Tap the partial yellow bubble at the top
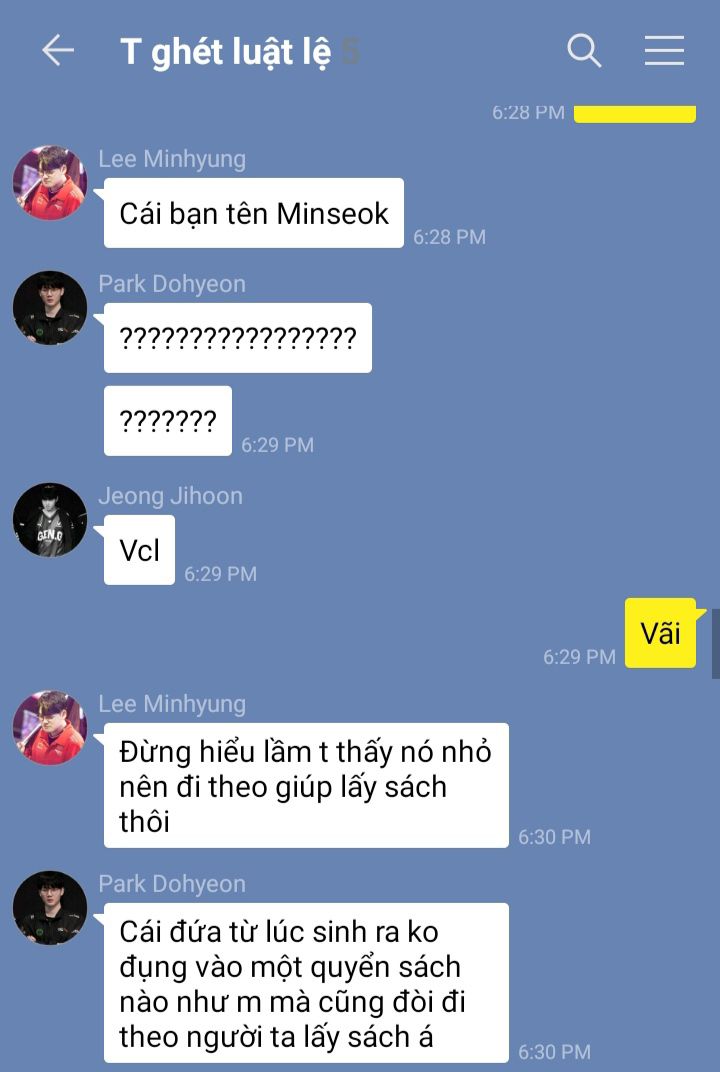Viewport: 720px width, 1072px height. (x=635, y=114)
